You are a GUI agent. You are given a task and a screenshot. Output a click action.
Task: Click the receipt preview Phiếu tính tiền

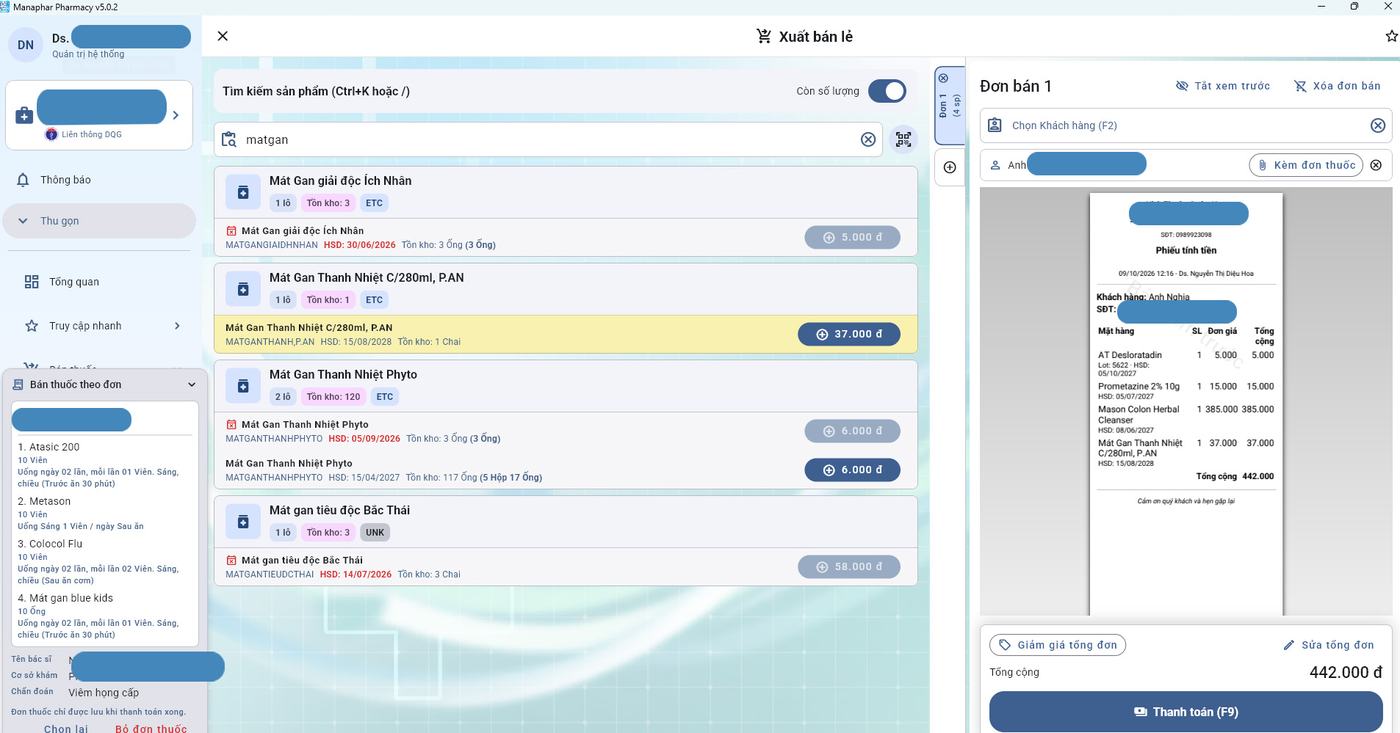pyautogui.click(x=1186, y=404)
